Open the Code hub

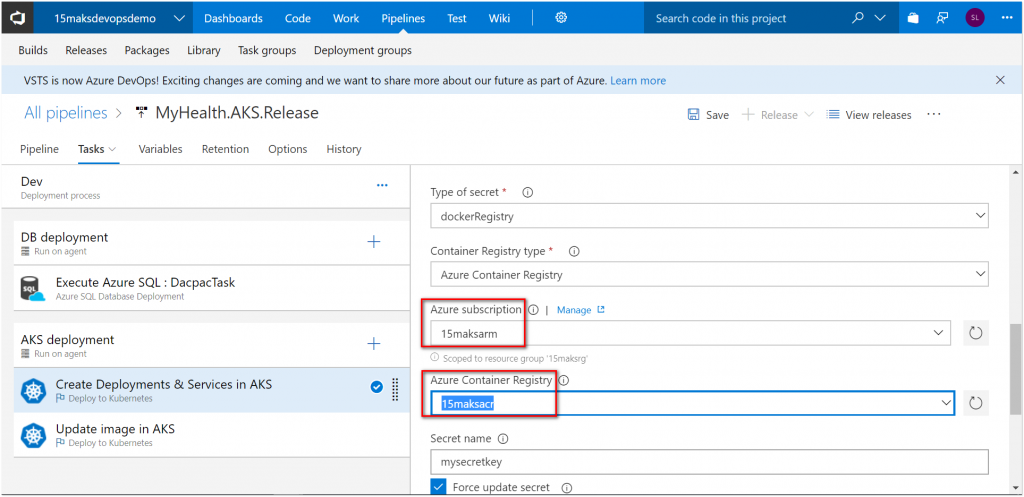pyautogui.click(x=298, y=18)
